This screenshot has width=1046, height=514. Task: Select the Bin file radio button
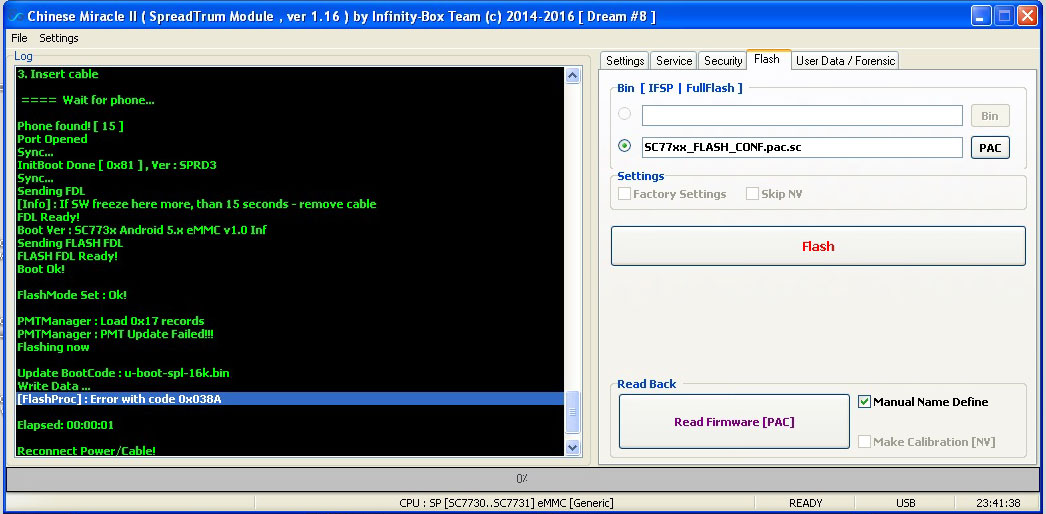click(624, 114)
